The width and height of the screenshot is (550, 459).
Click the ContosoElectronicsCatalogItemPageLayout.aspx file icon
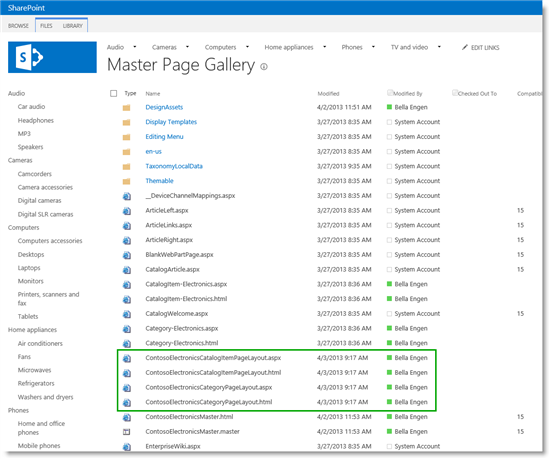pyautogui.click(x=127, y=358)
